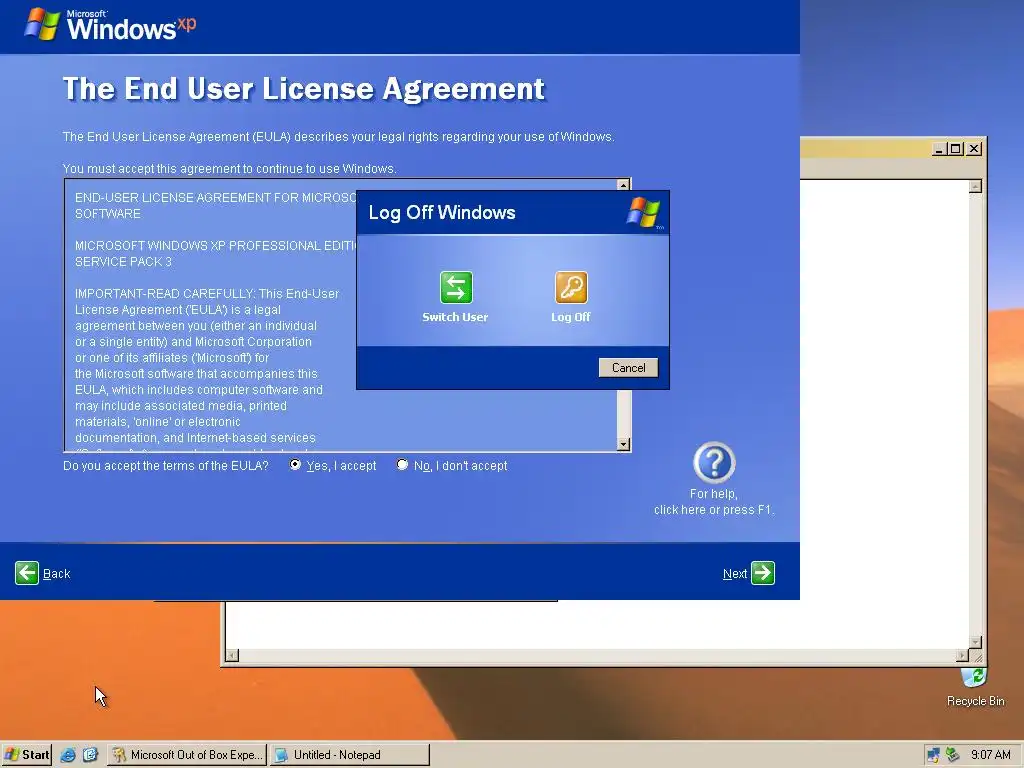Click 'The End User License Agreement' heading
1024x768 pixels.
click(304, 89)
